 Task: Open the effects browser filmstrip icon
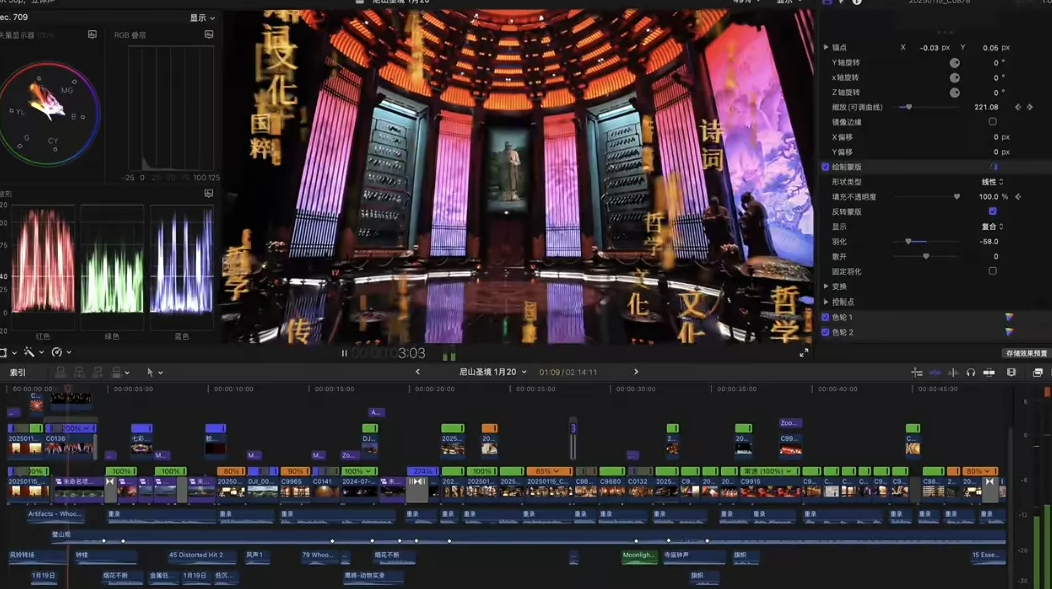[x=1011, y=372]
